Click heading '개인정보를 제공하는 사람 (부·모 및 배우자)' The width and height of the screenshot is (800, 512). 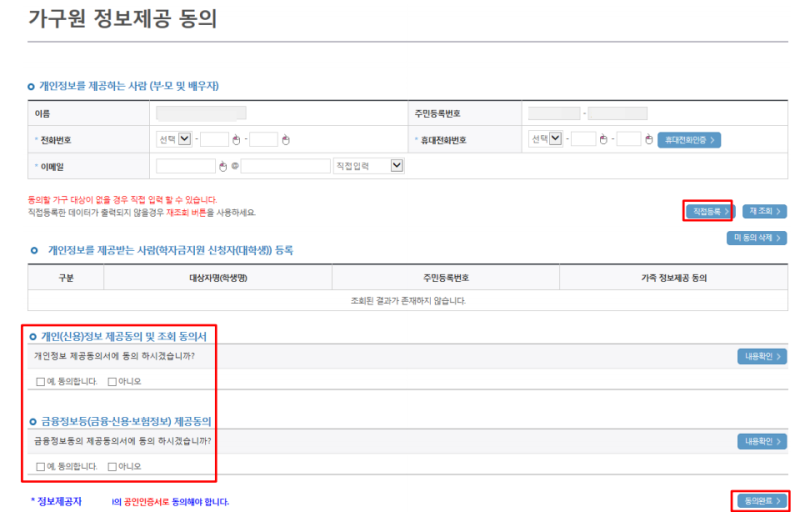(129, 86)
